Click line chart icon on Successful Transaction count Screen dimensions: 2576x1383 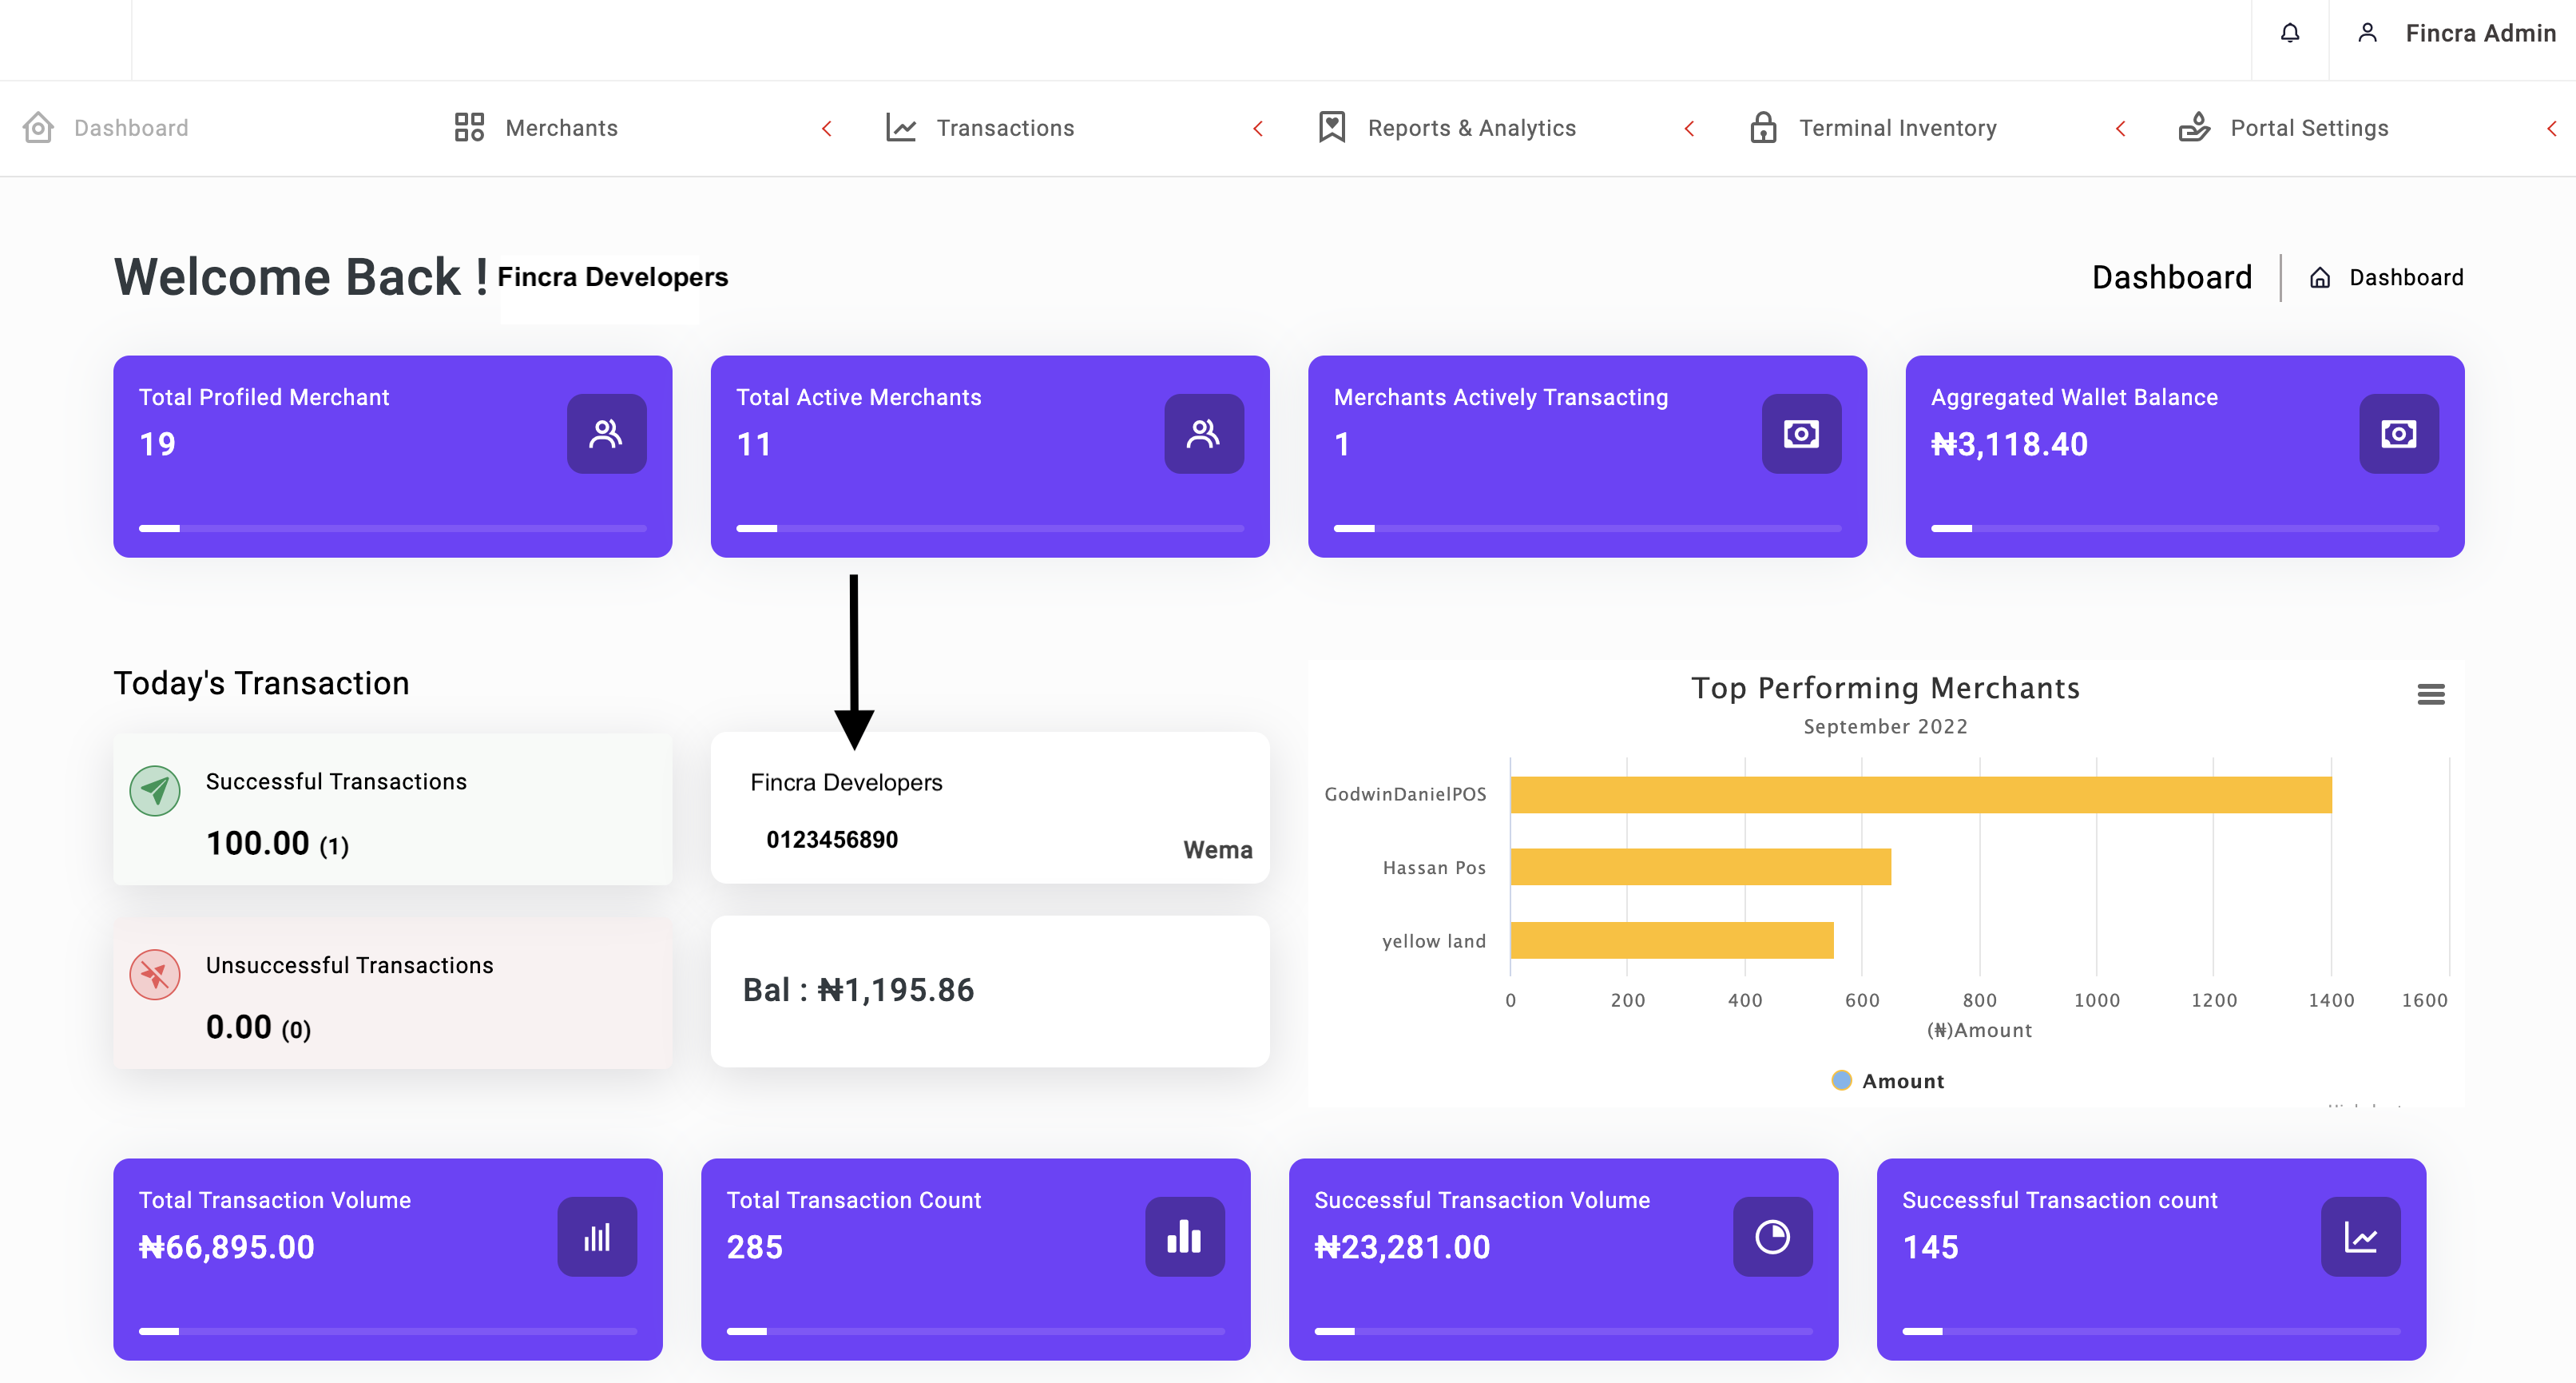pyautogui.click(x=2360, y=1237)
